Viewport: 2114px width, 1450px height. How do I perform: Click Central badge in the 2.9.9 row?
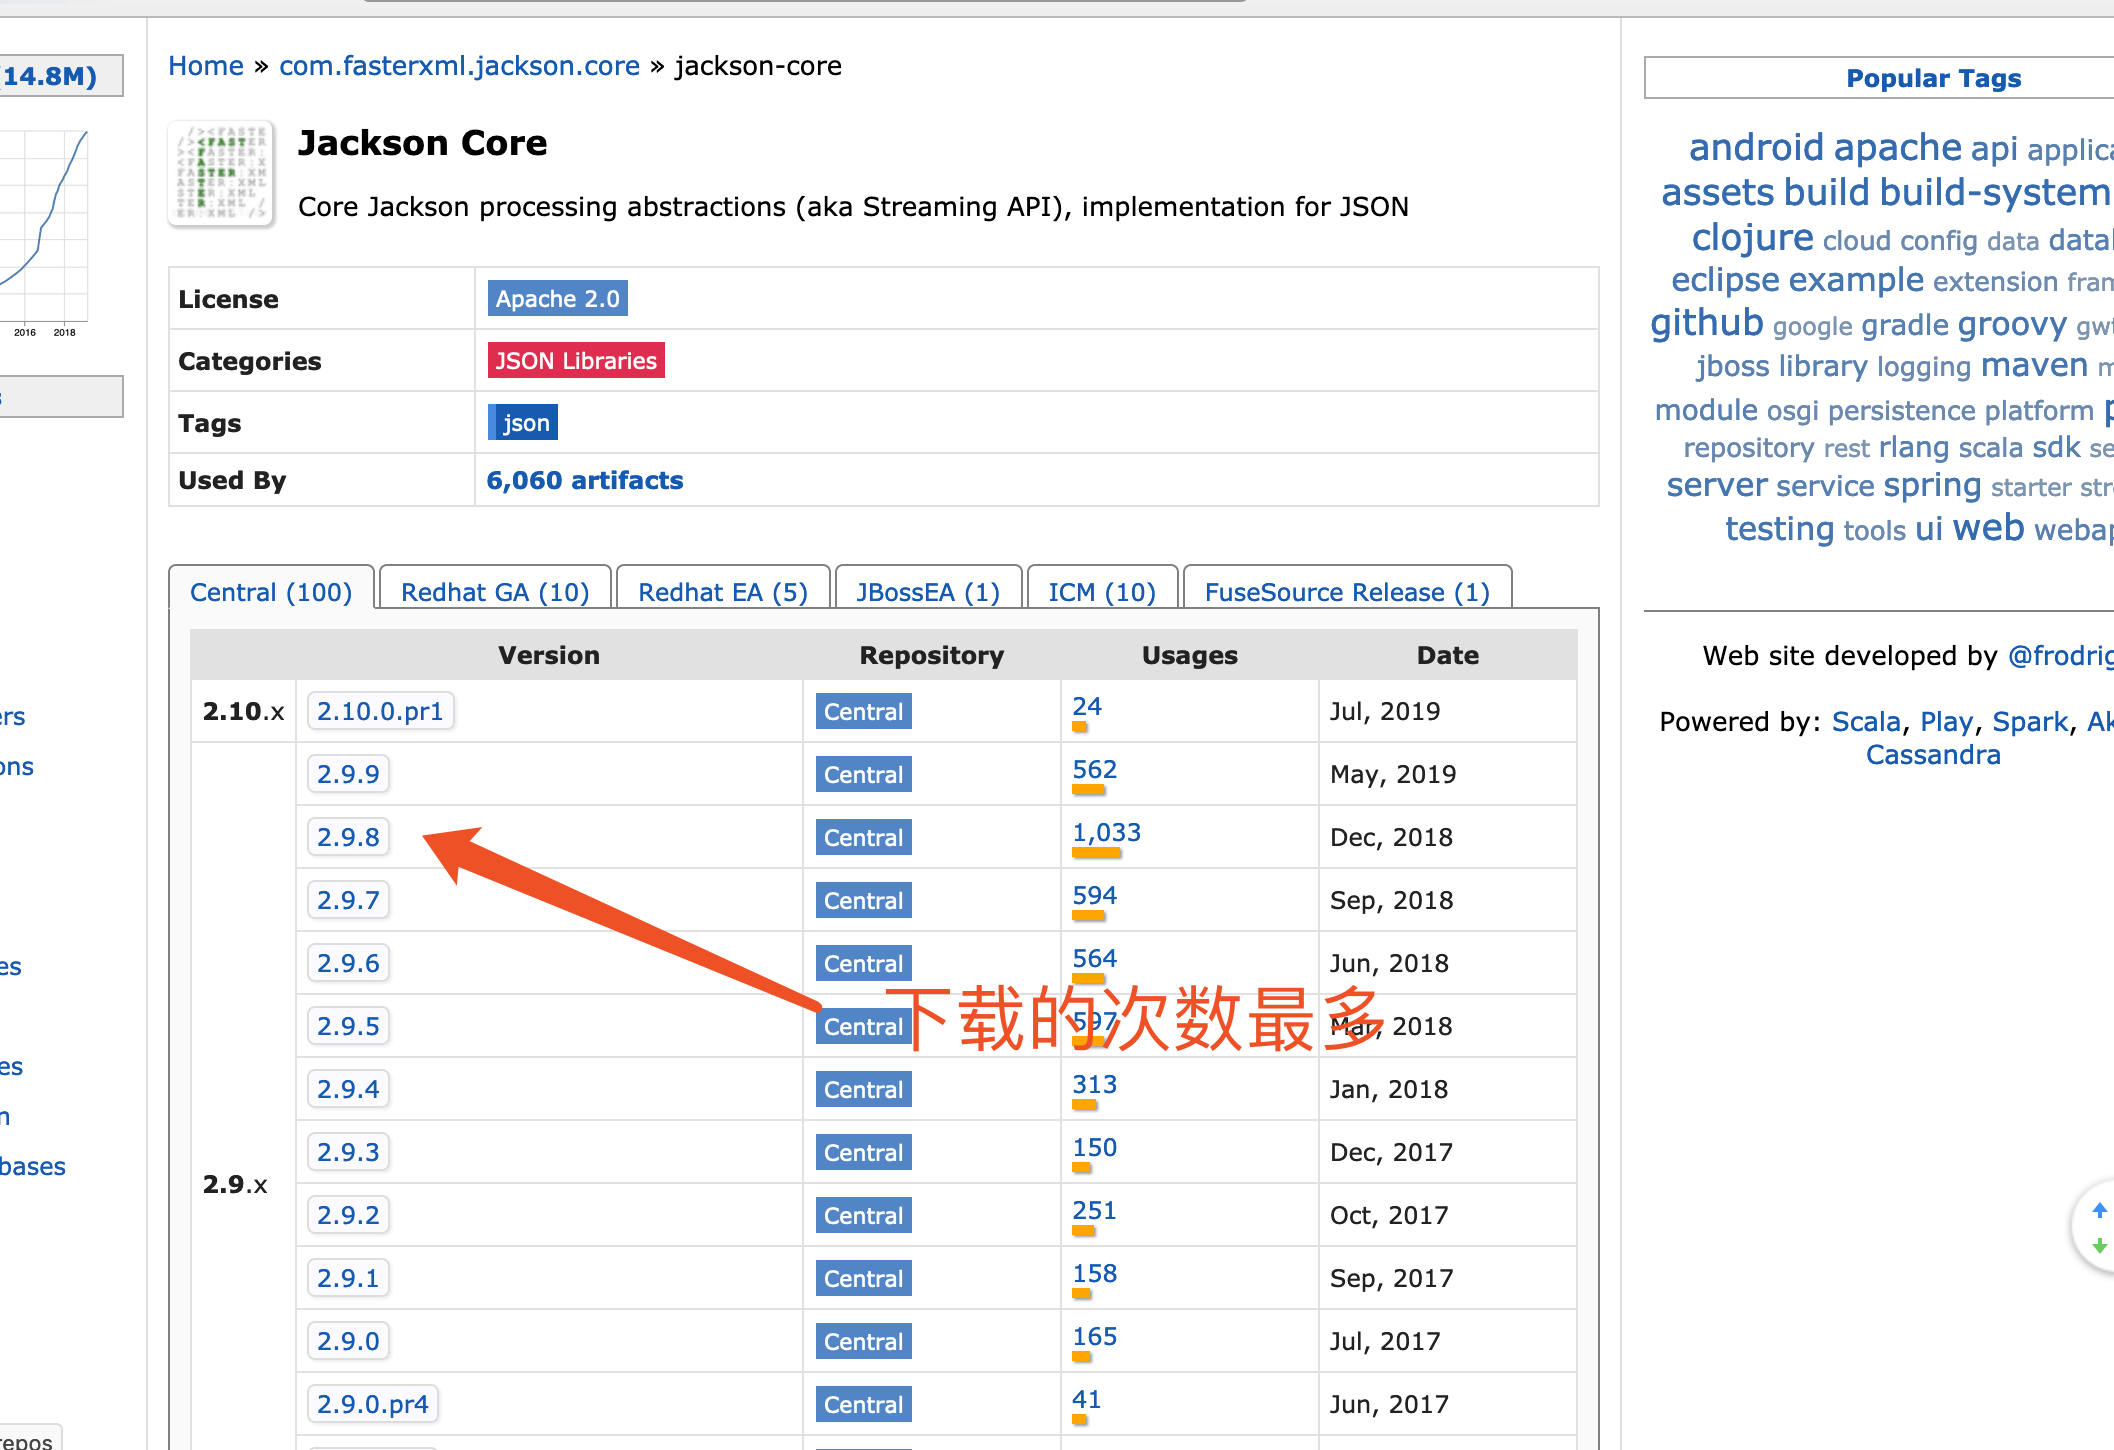point(864,774)
